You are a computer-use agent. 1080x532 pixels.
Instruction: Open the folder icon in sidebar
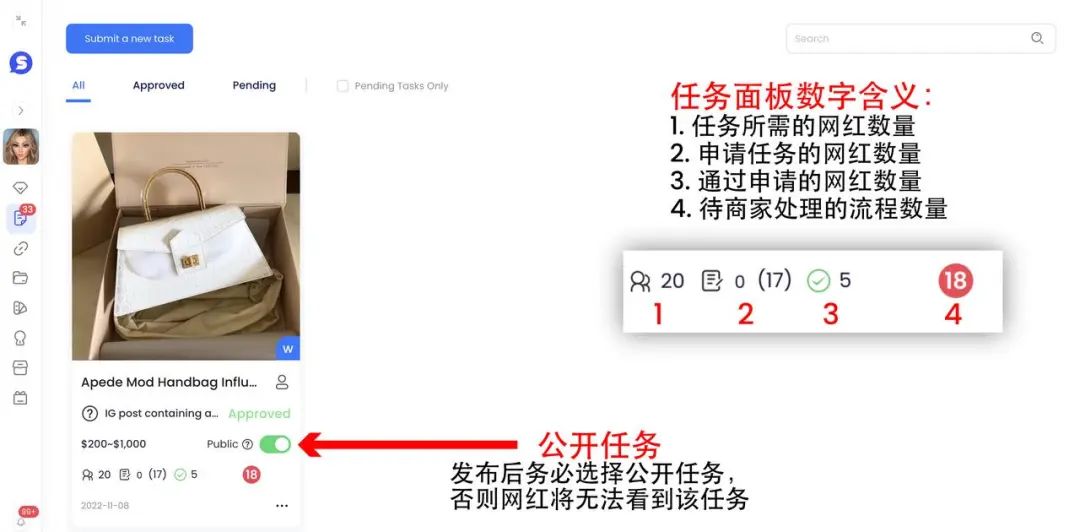pos(21,278)
